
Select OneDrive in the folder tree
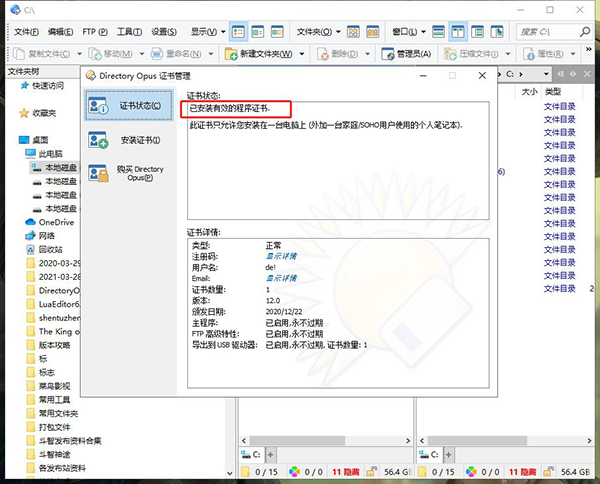tap(56, 222)
